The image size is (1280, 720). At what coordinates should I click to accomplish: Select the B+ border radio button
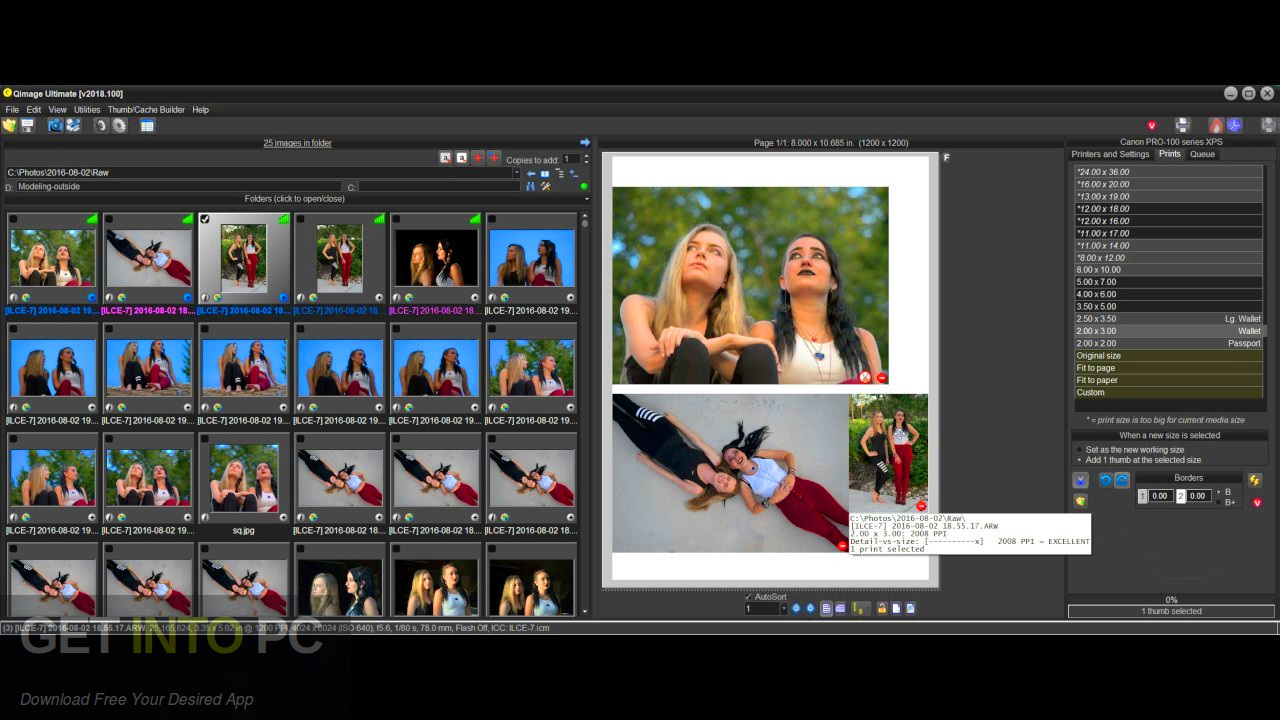(x=1218, y=502)
